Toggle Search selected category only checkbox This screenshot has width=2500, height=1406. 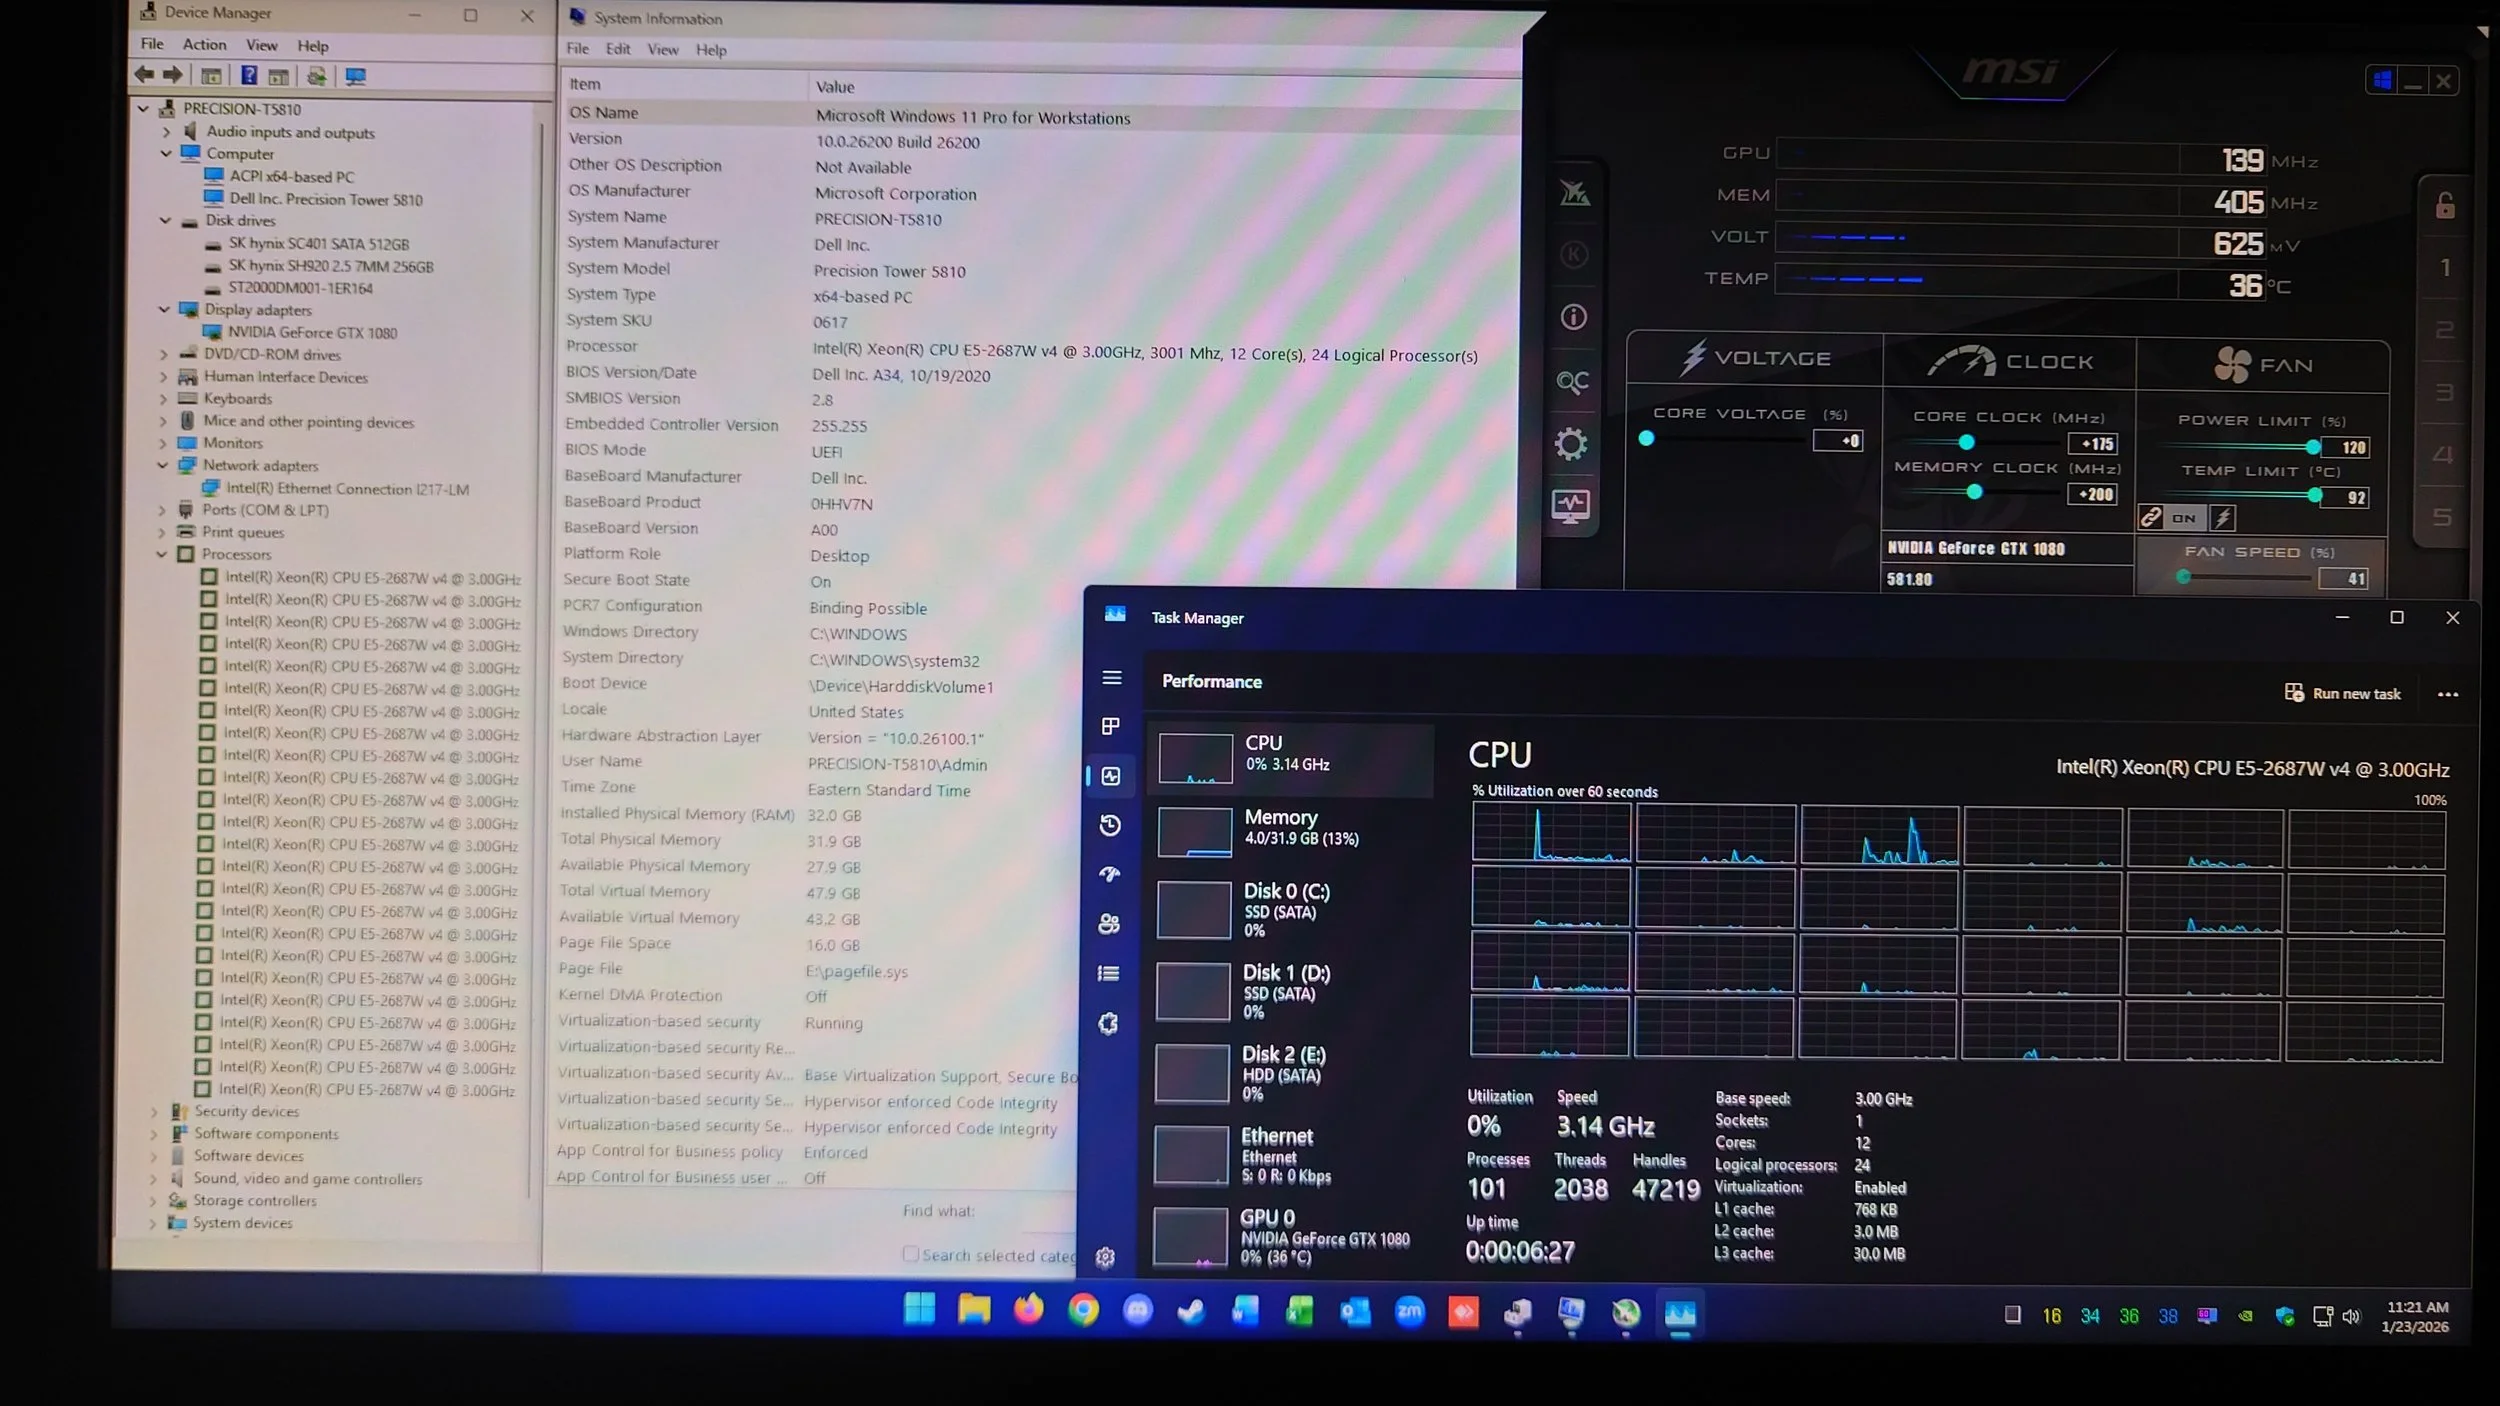pos(910,1254)
